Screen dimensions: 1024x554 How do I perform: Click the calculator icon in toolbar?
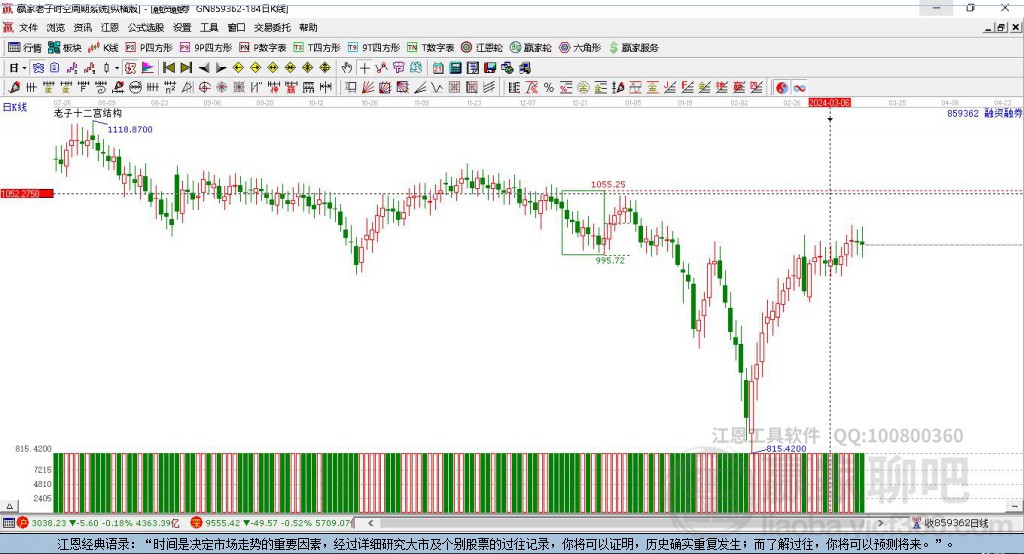point(455,67)
